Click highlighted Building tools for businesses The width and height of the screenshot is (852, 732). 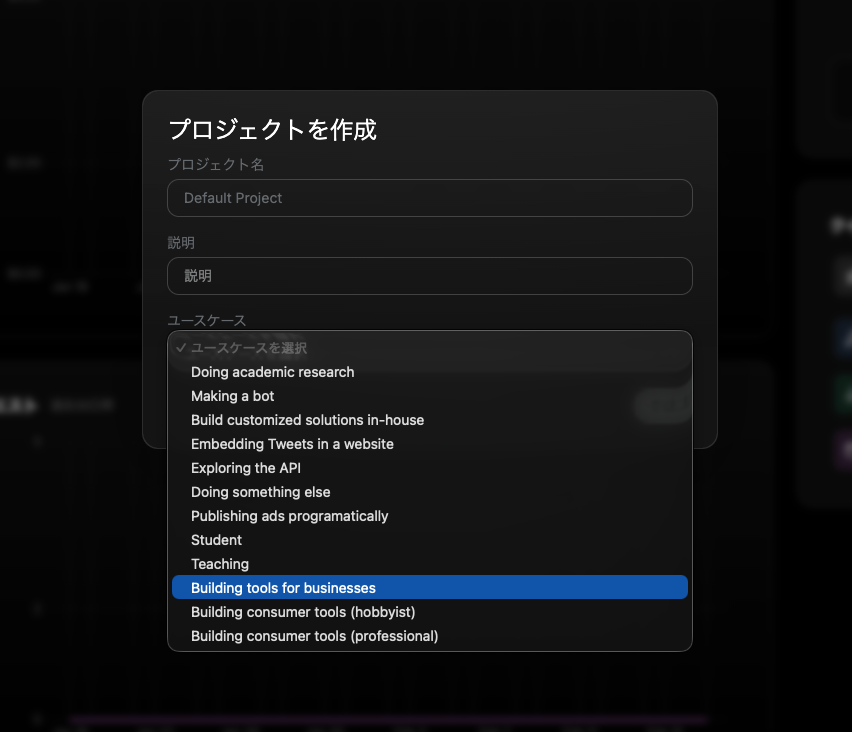tap(284, 588)
